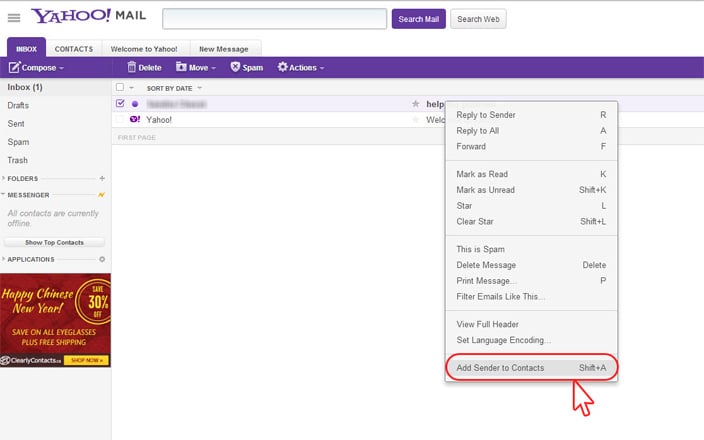Viewport: 704px width, 440px height.
Task: Click the Delete trash can icon
Action: pyautogui.click(x=131, y=67)
